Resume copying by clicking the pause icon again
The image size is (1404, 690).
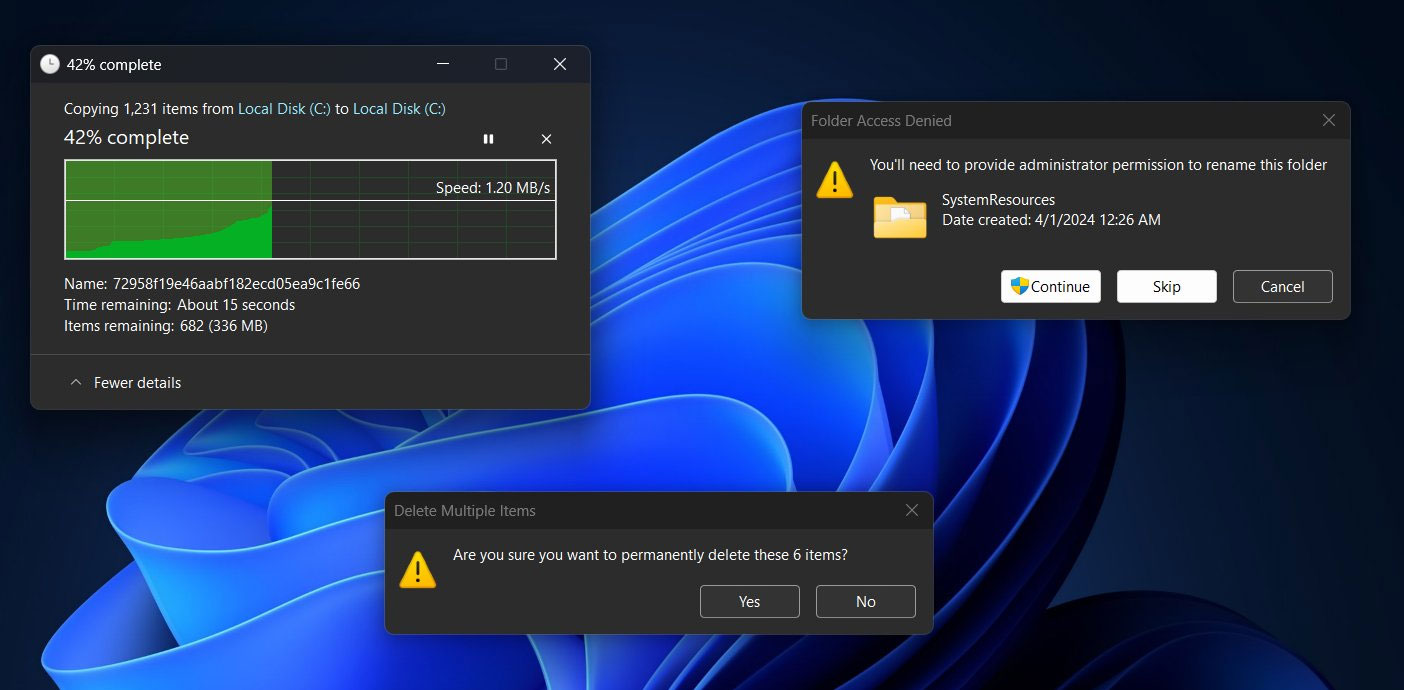coord(488,139)
